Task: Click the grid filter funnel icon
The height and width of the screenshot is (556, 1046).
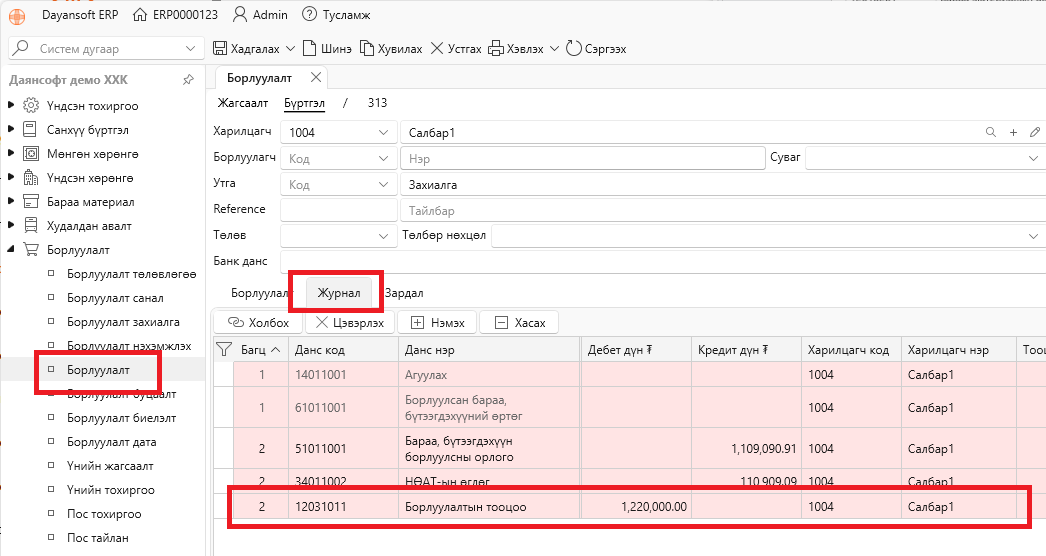Action: click(224, 349)
